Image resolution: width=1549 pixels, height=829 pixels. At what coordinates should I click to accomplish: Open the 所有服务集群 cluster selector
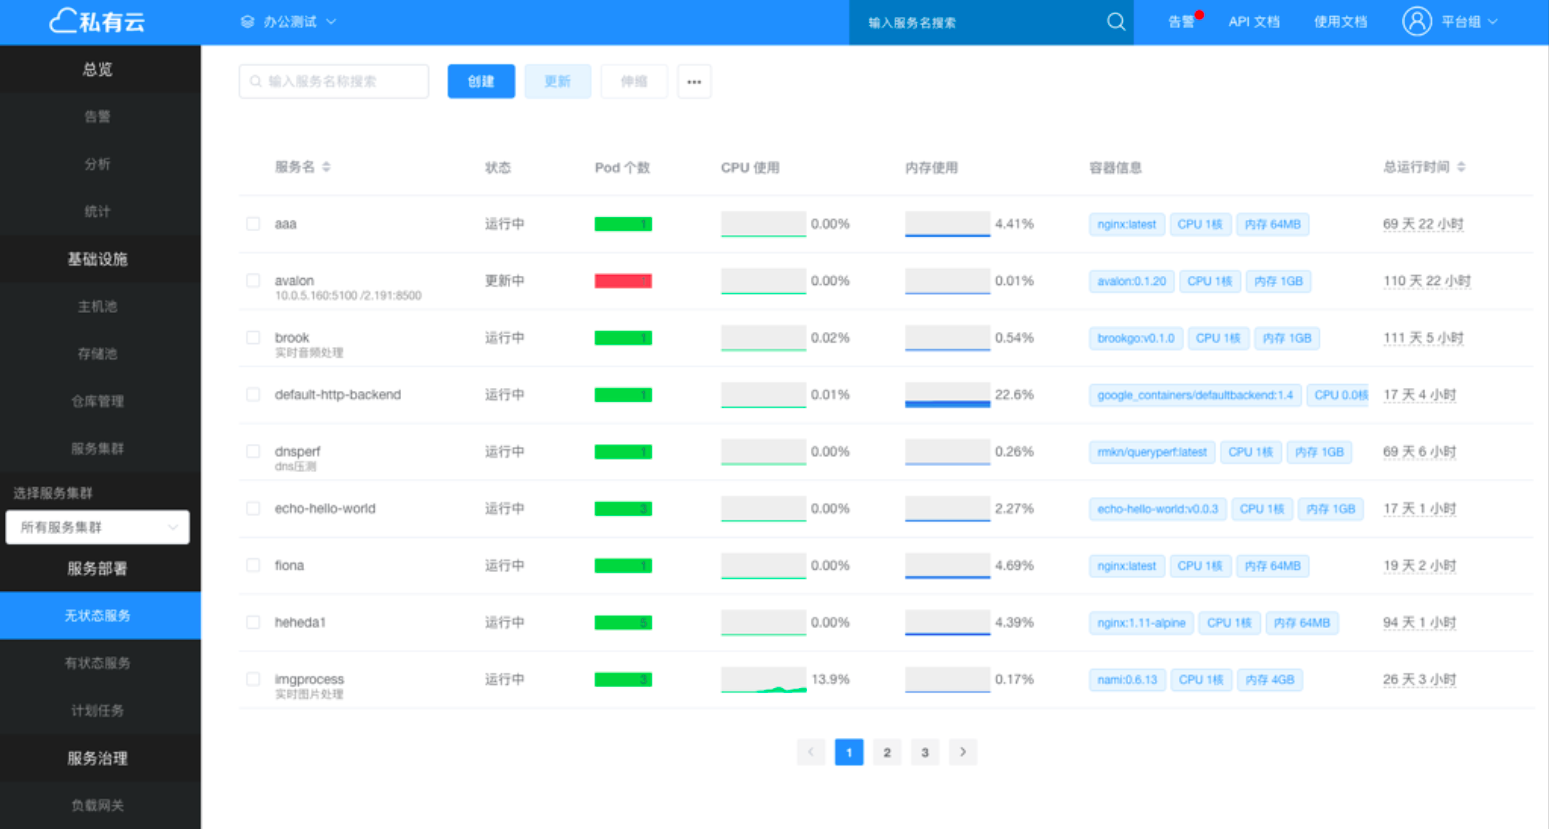(97, 527)
